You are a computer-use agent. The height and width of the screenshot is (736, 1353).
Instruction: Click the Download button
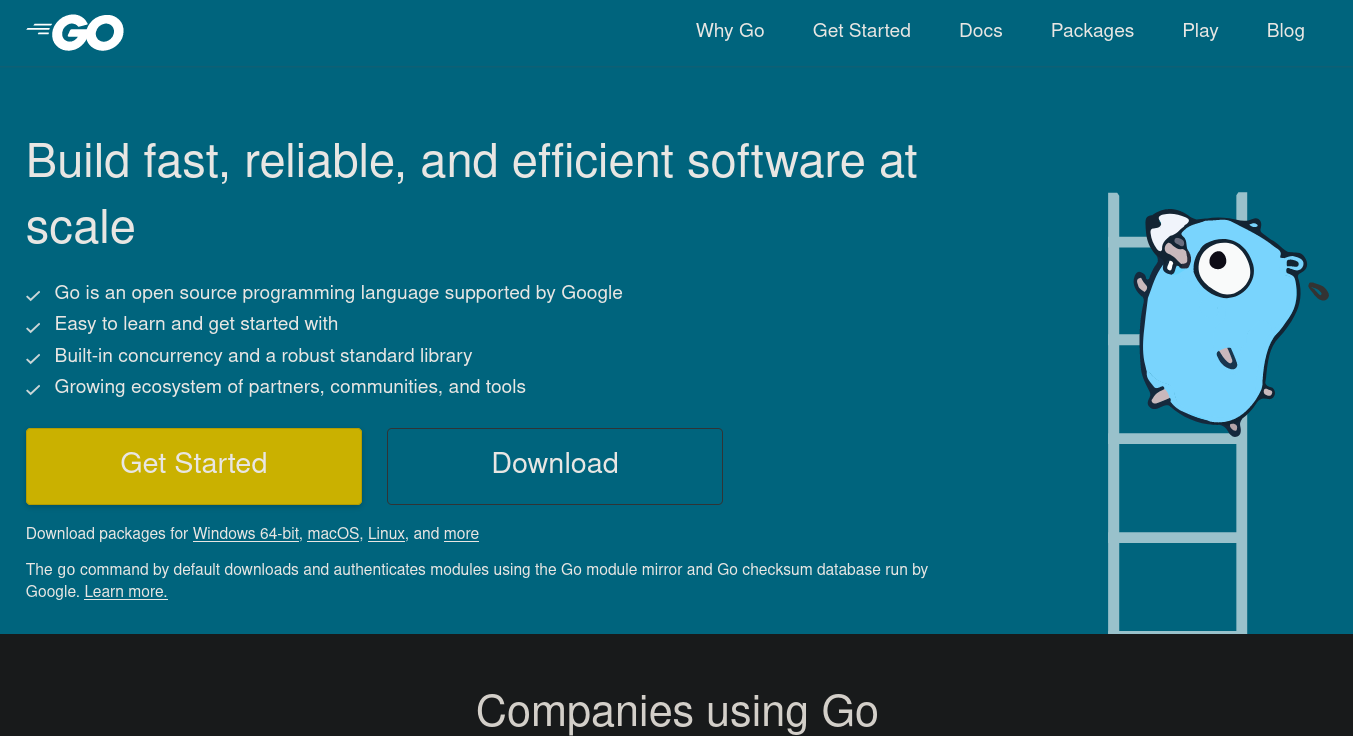point(555,466)
